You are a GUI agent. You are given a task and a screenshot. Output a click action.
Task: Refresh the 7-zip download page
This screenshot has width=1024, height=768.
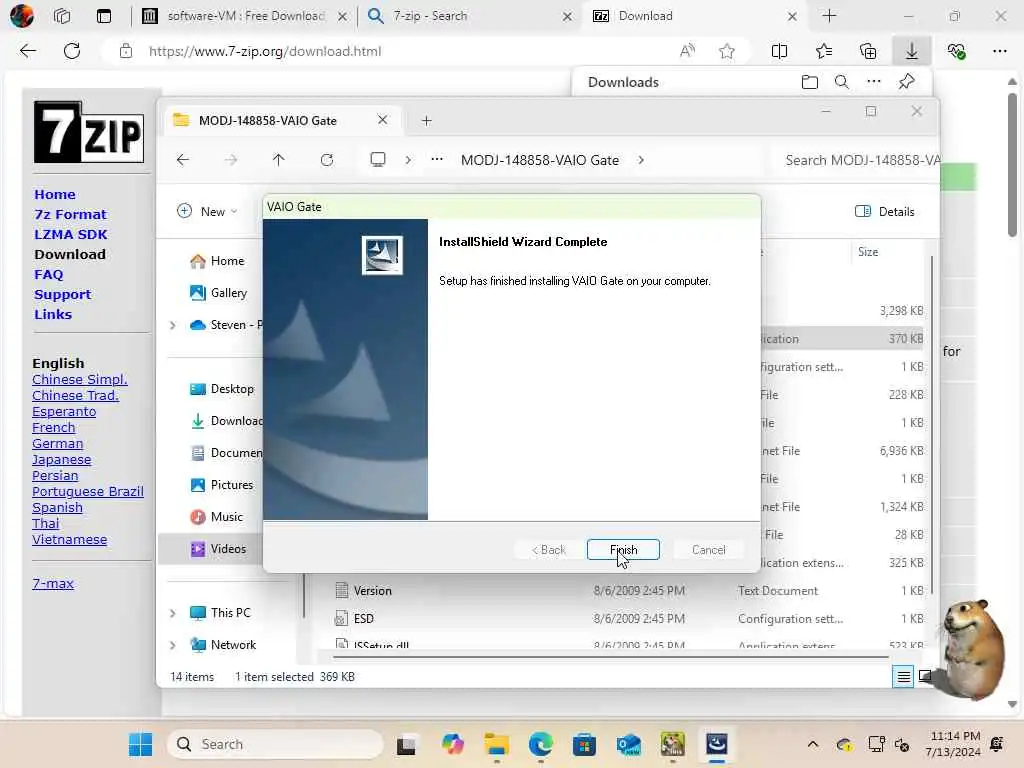pyautogui.click(x=72, y=51)
